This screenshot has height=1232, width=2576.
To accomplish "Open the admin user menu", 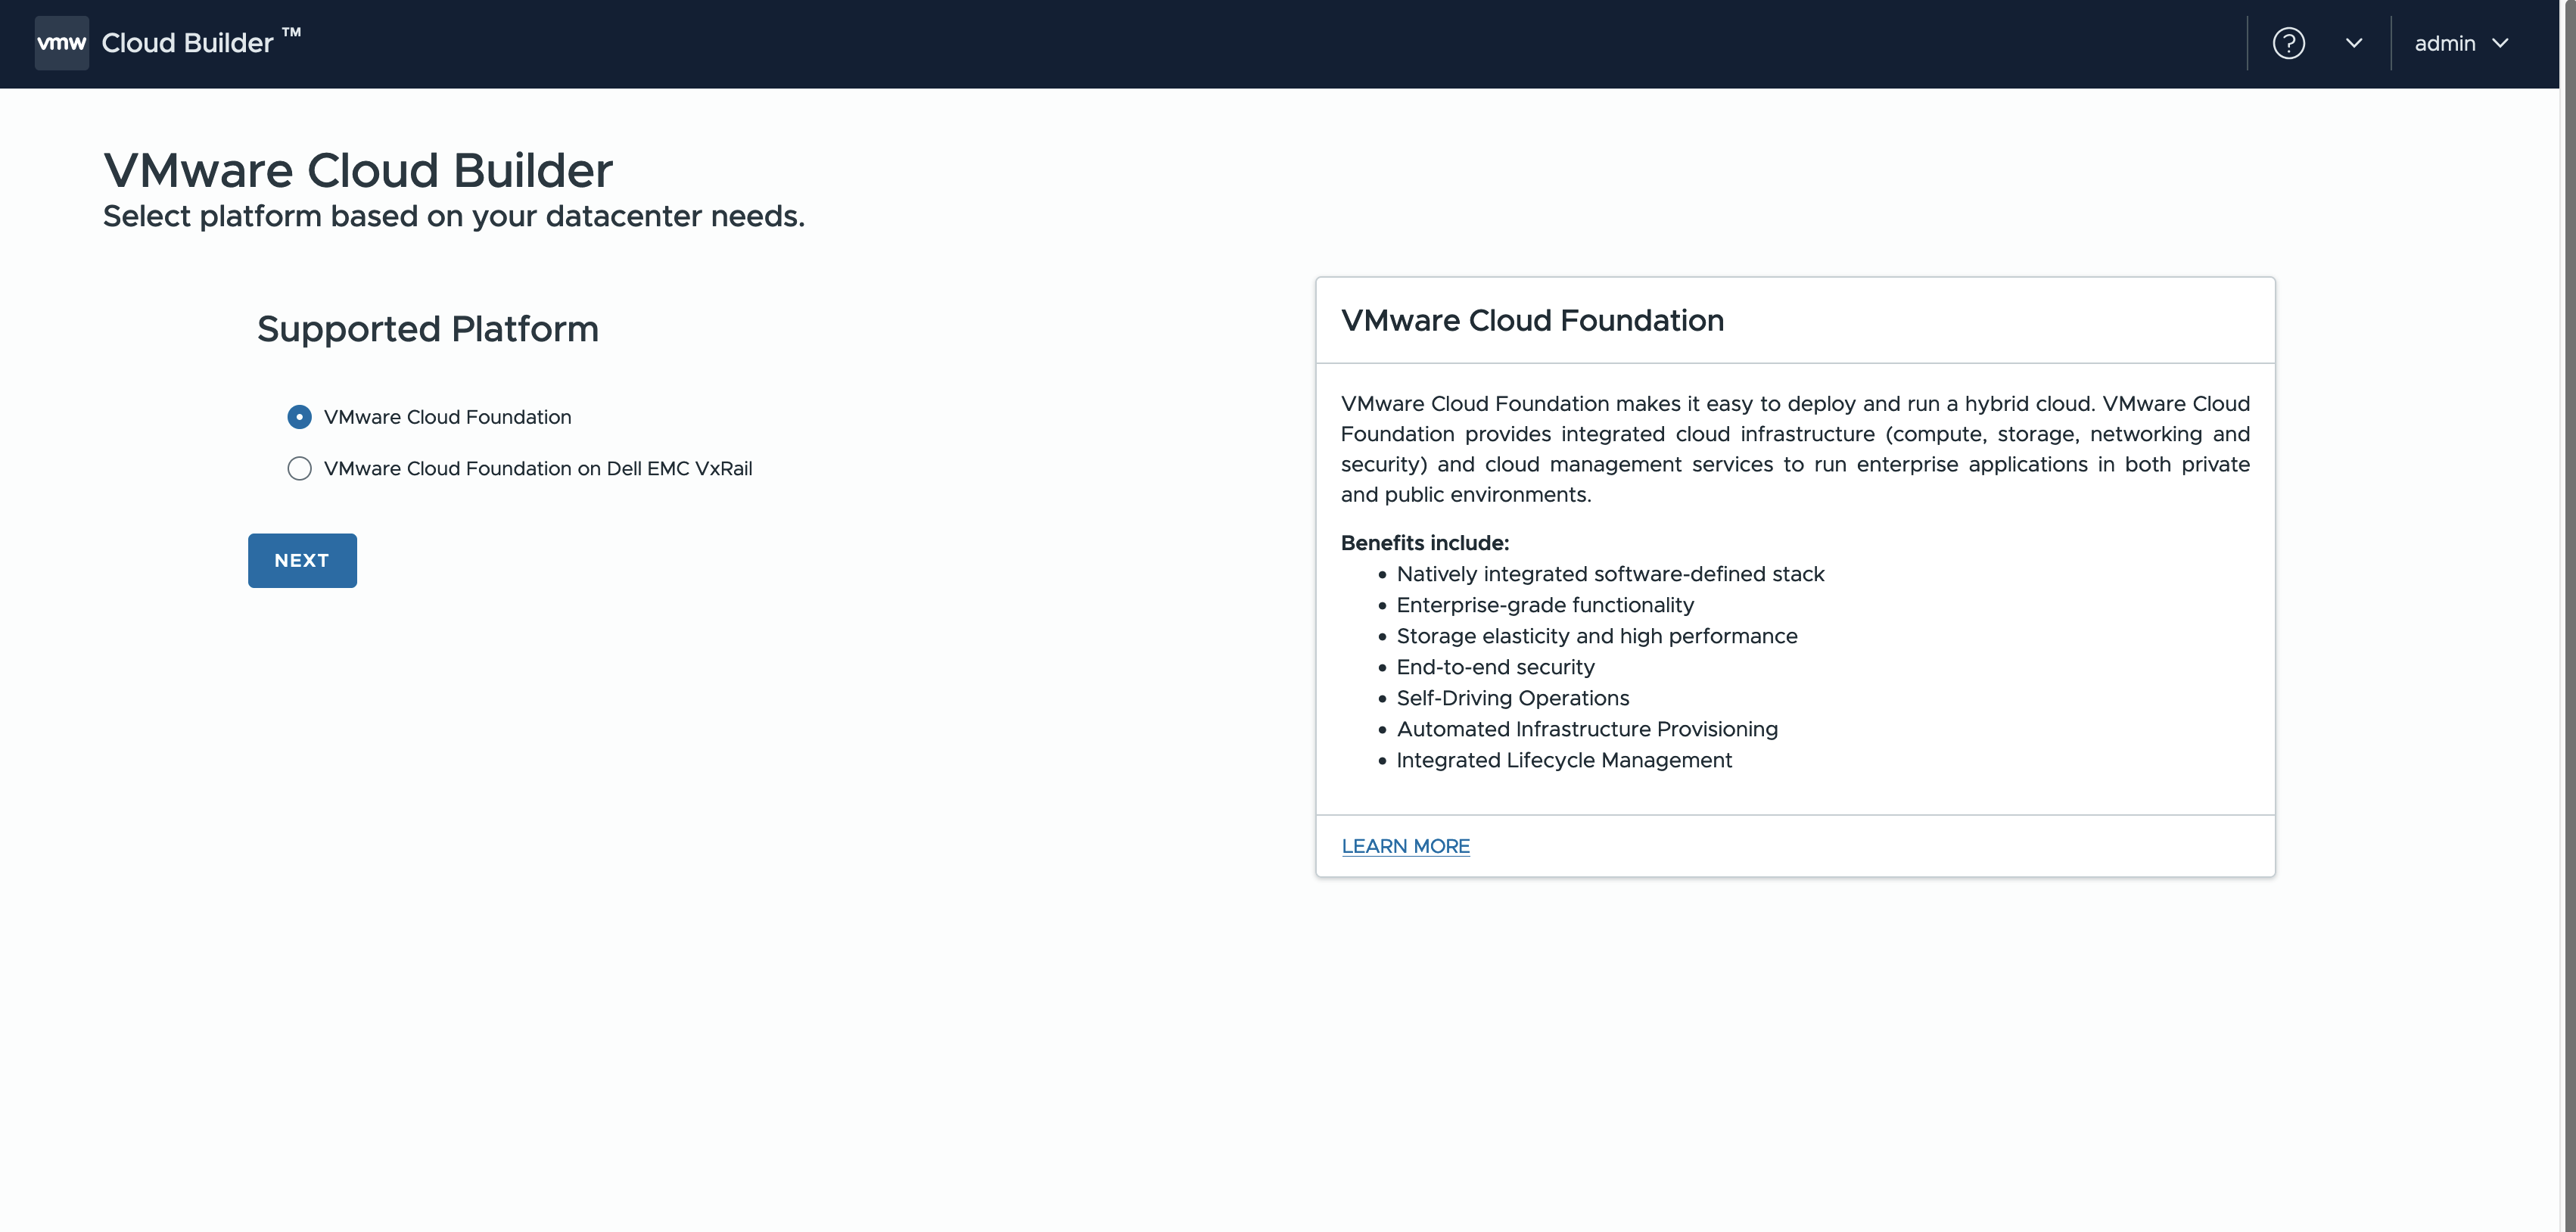I will click(x=2444, y=43).
